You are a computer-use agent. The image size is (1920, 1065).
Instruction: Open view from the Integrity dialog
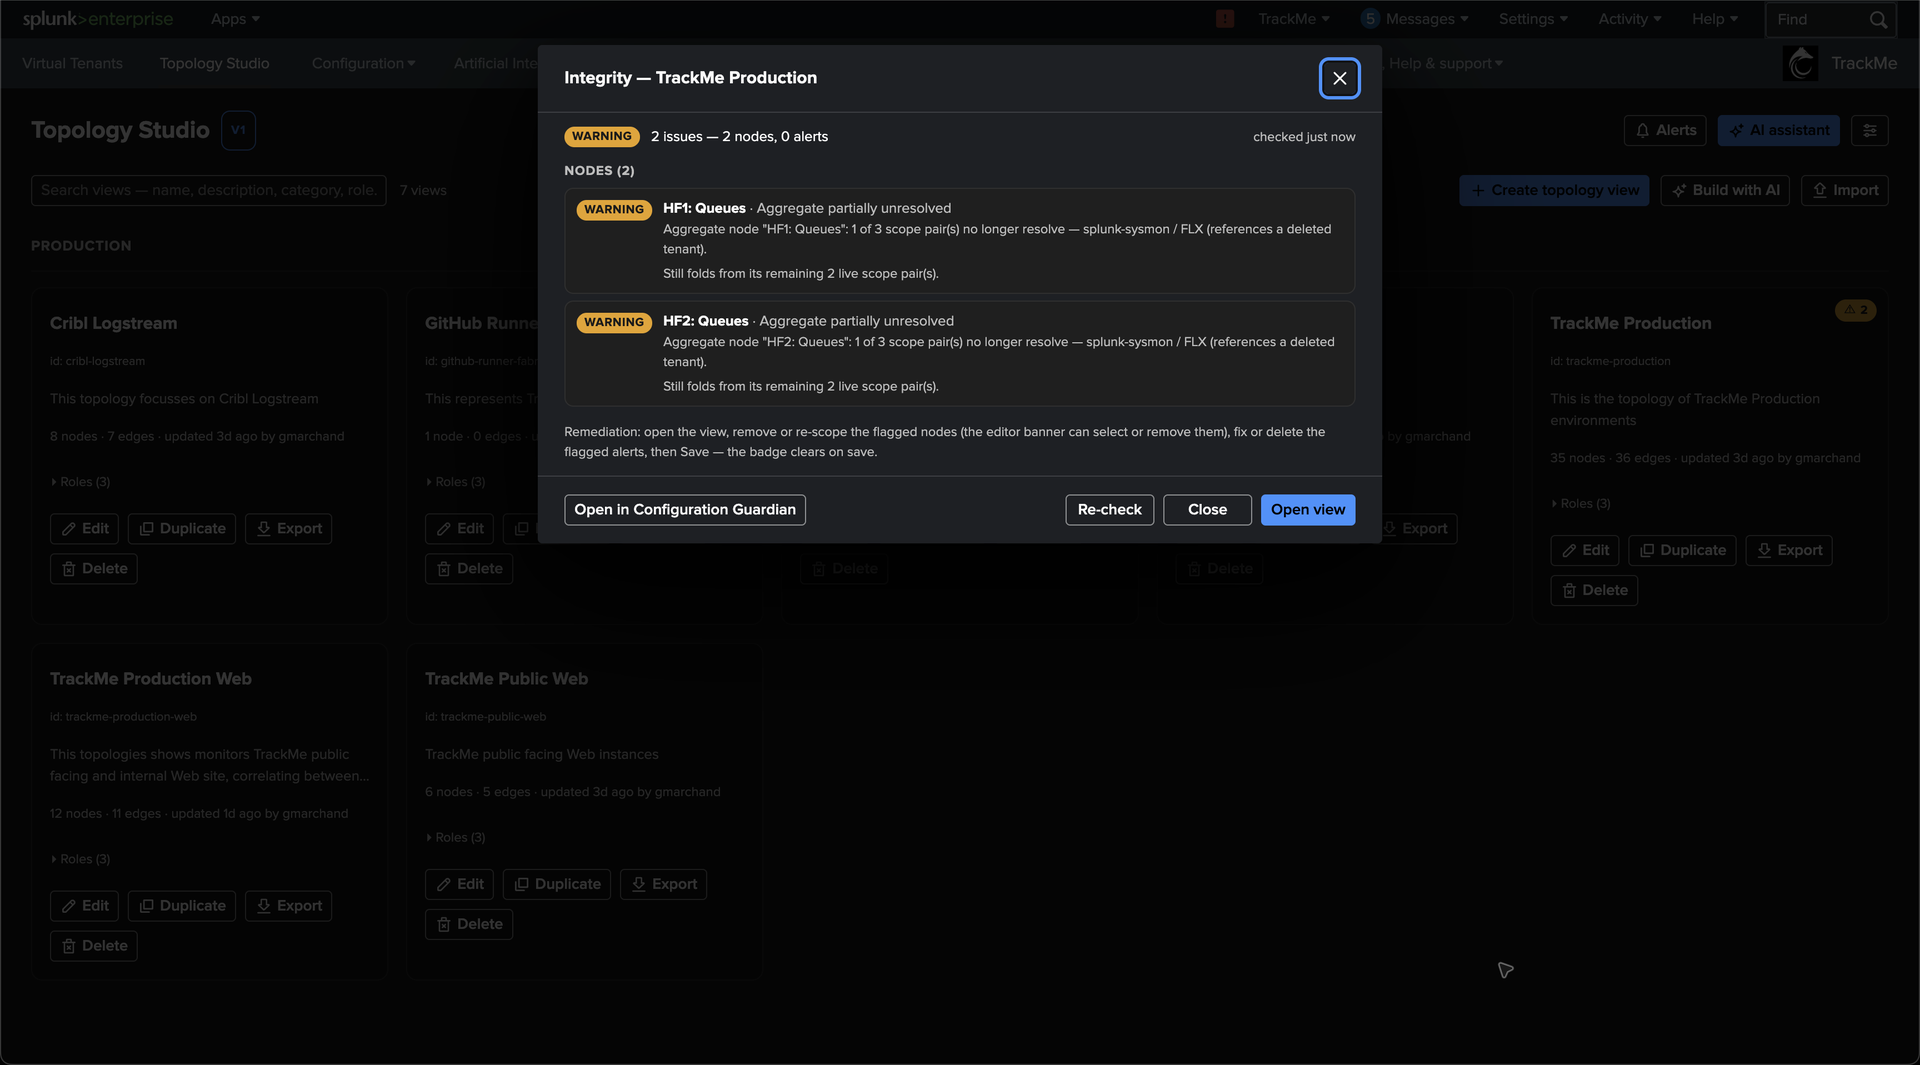tap(1307, 510)
